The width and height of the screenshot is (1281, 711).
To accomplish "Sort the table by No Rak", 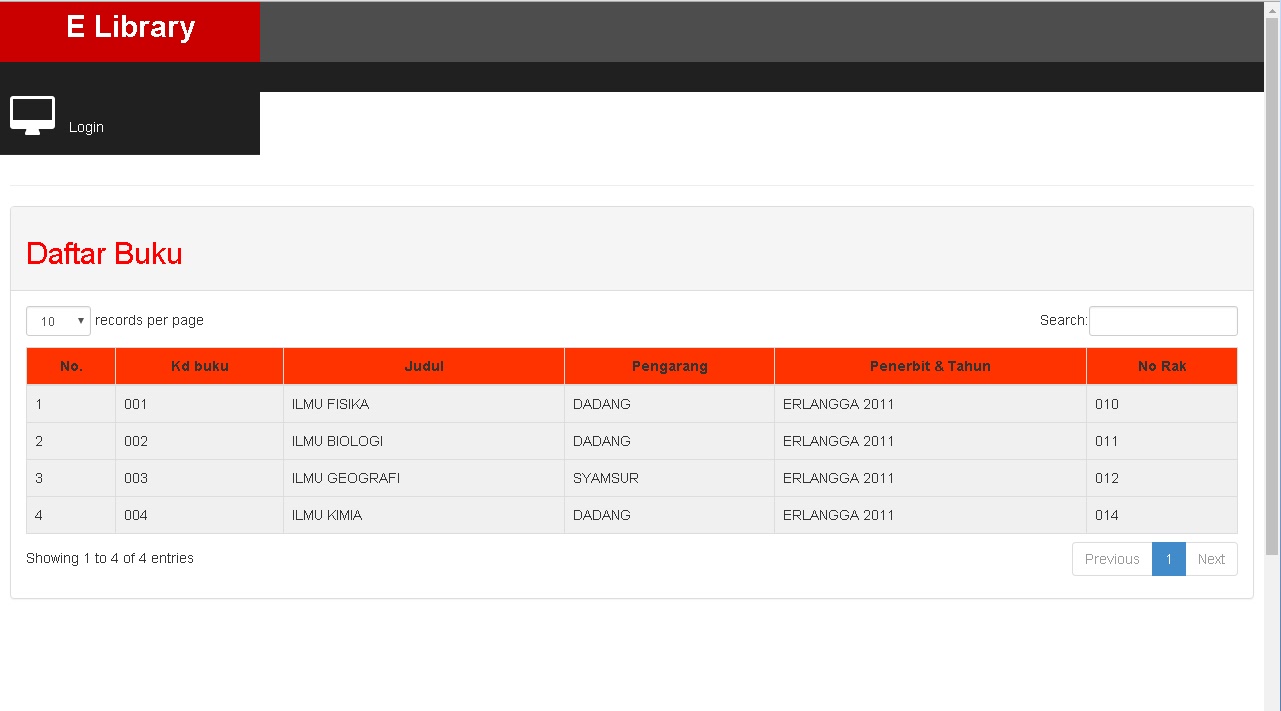I will coord(1161,365).
